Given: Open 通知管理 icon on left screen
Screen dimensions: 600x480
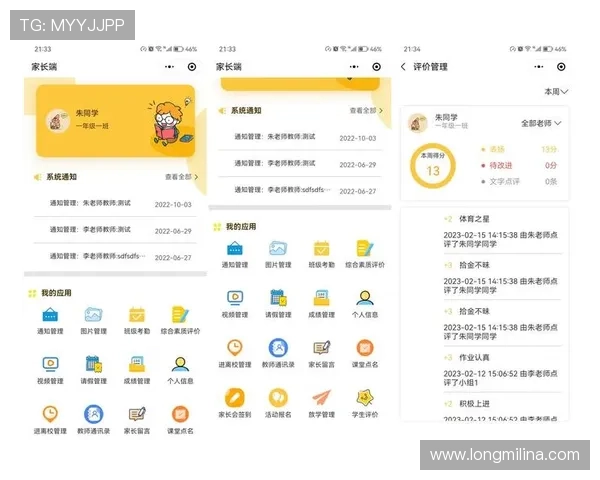Looking at the screenshot, I should click(x=51, y=315).
